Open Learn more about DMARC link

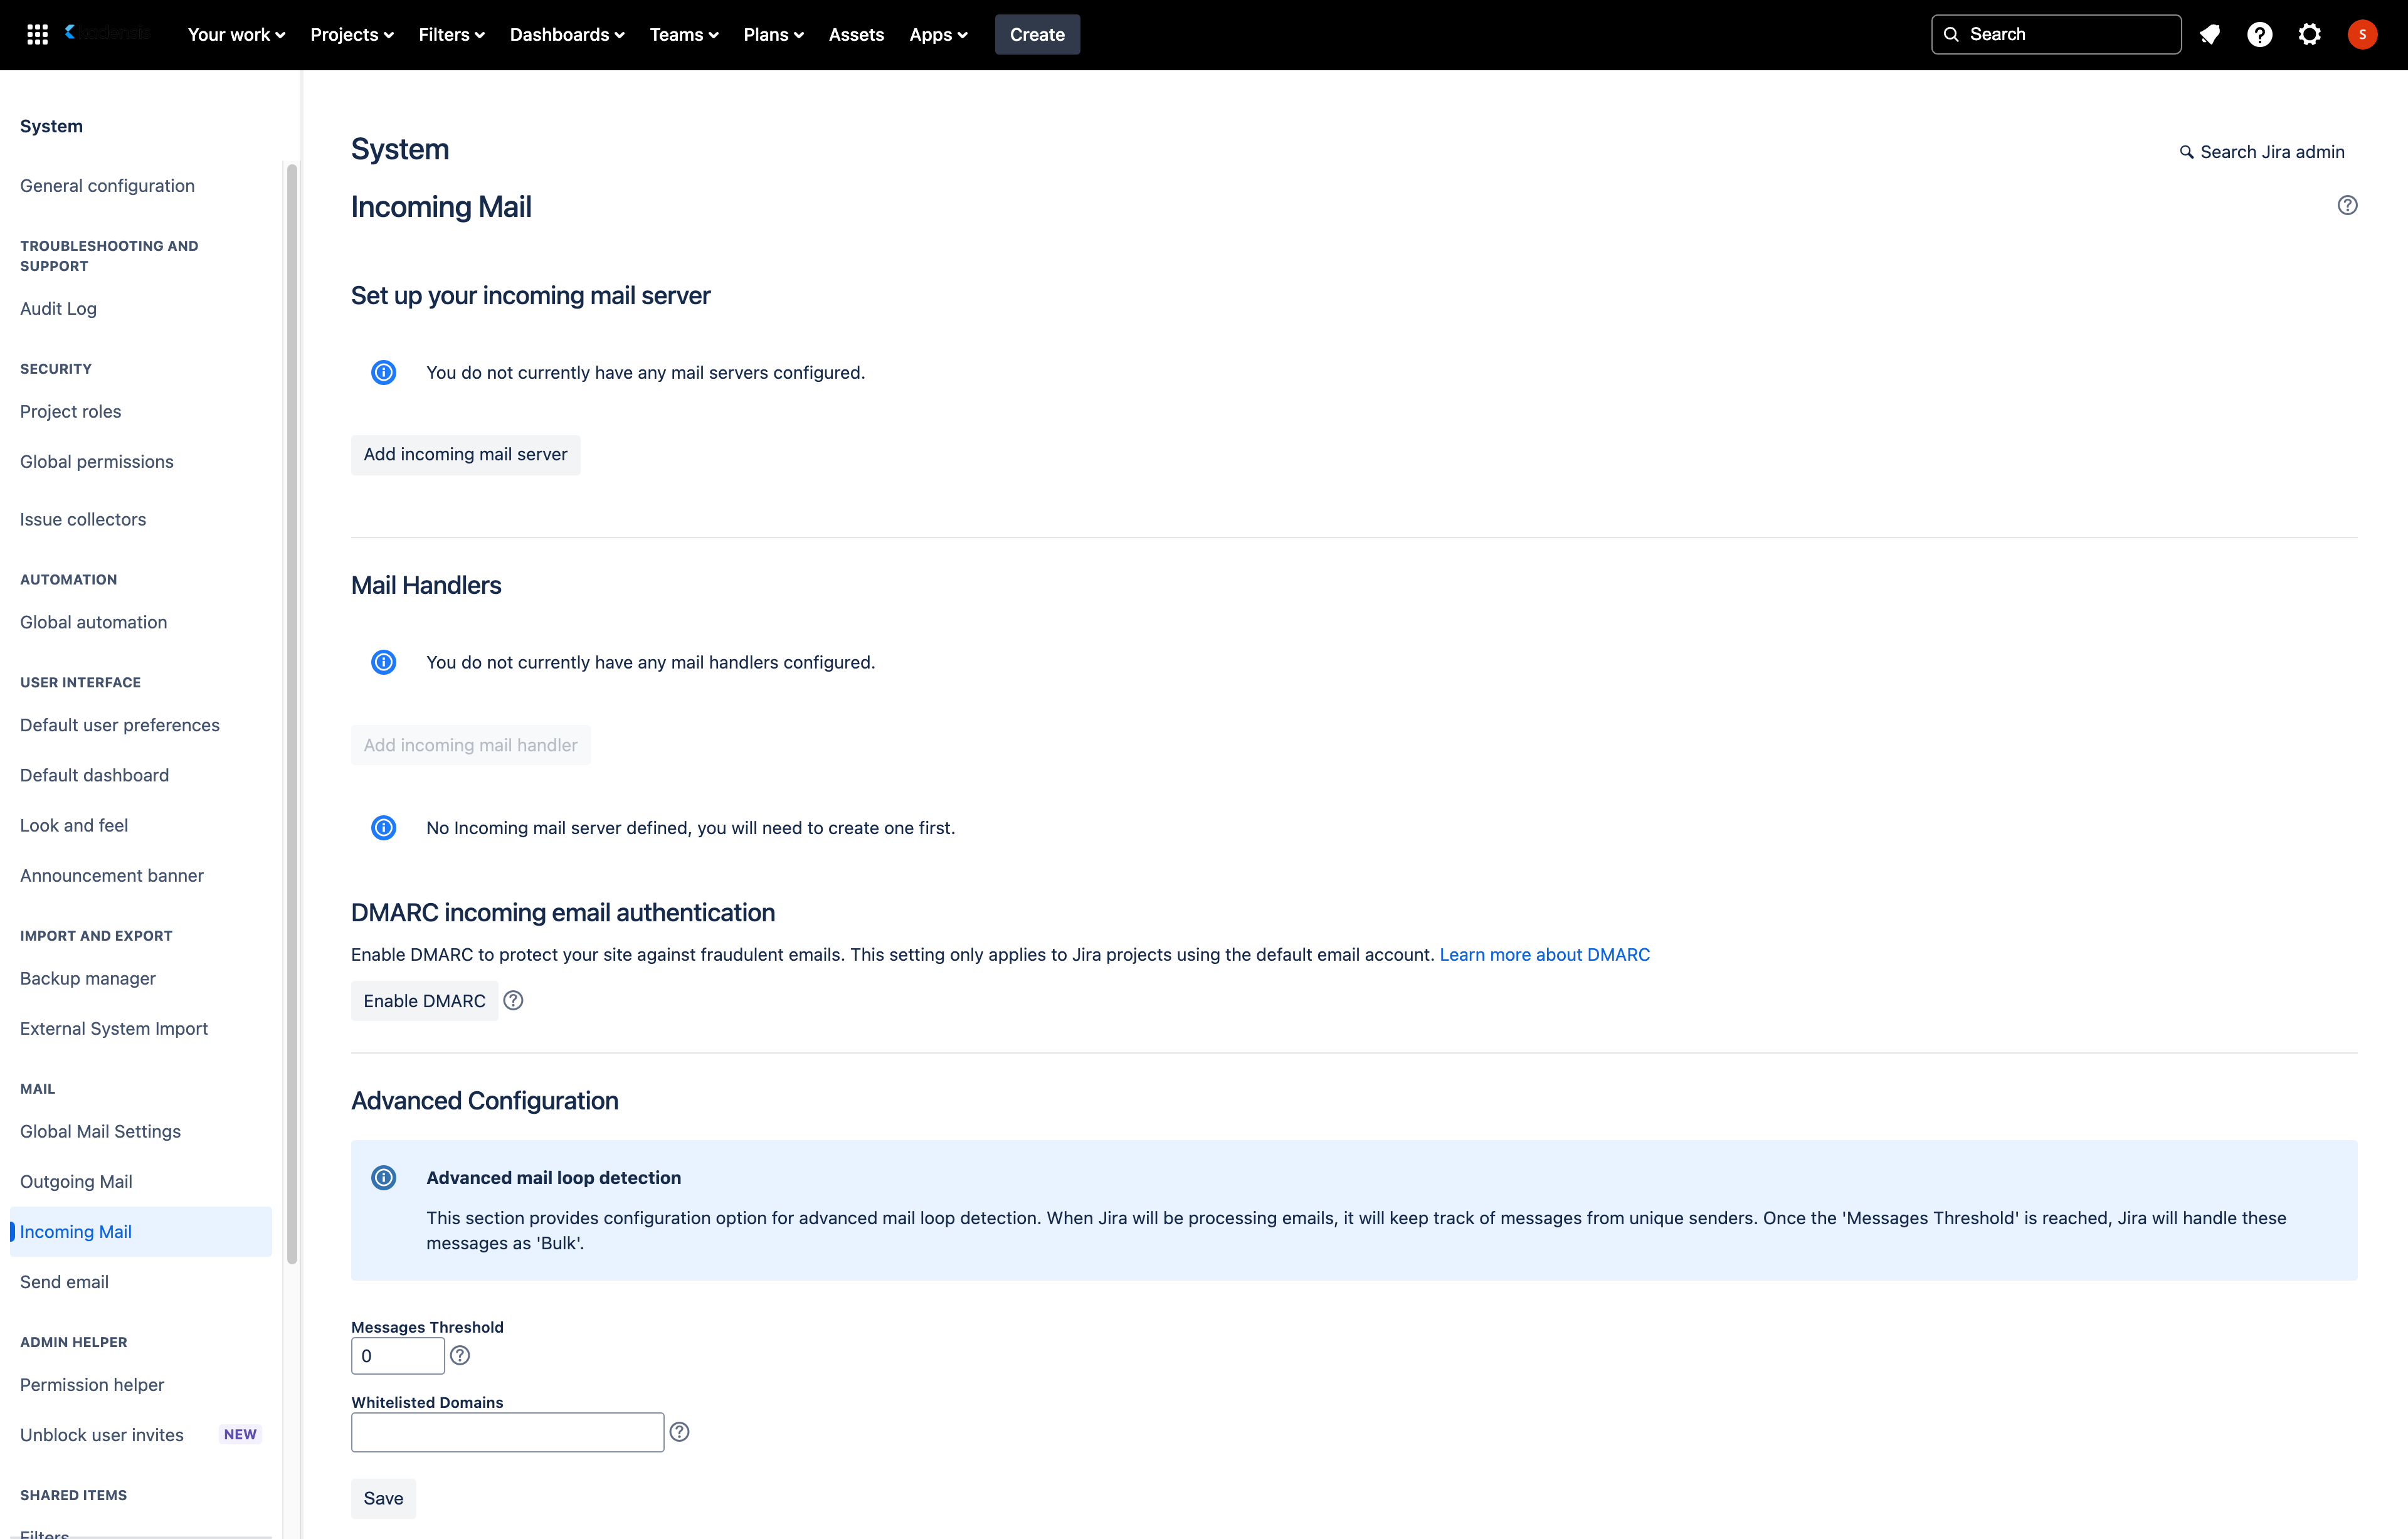click(x=1544, y=954)
